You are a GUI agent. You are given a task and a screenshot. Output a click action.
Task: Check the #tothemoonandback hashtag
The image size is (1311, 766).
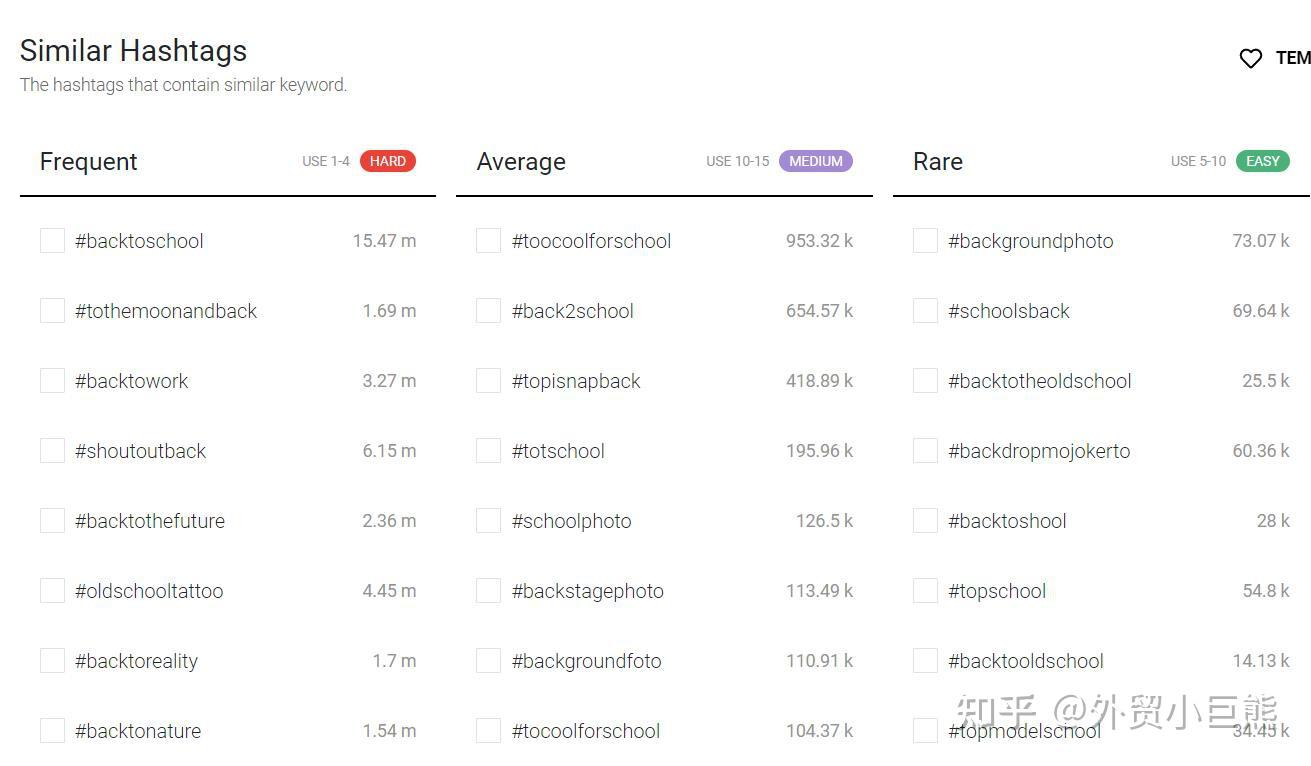52,310
